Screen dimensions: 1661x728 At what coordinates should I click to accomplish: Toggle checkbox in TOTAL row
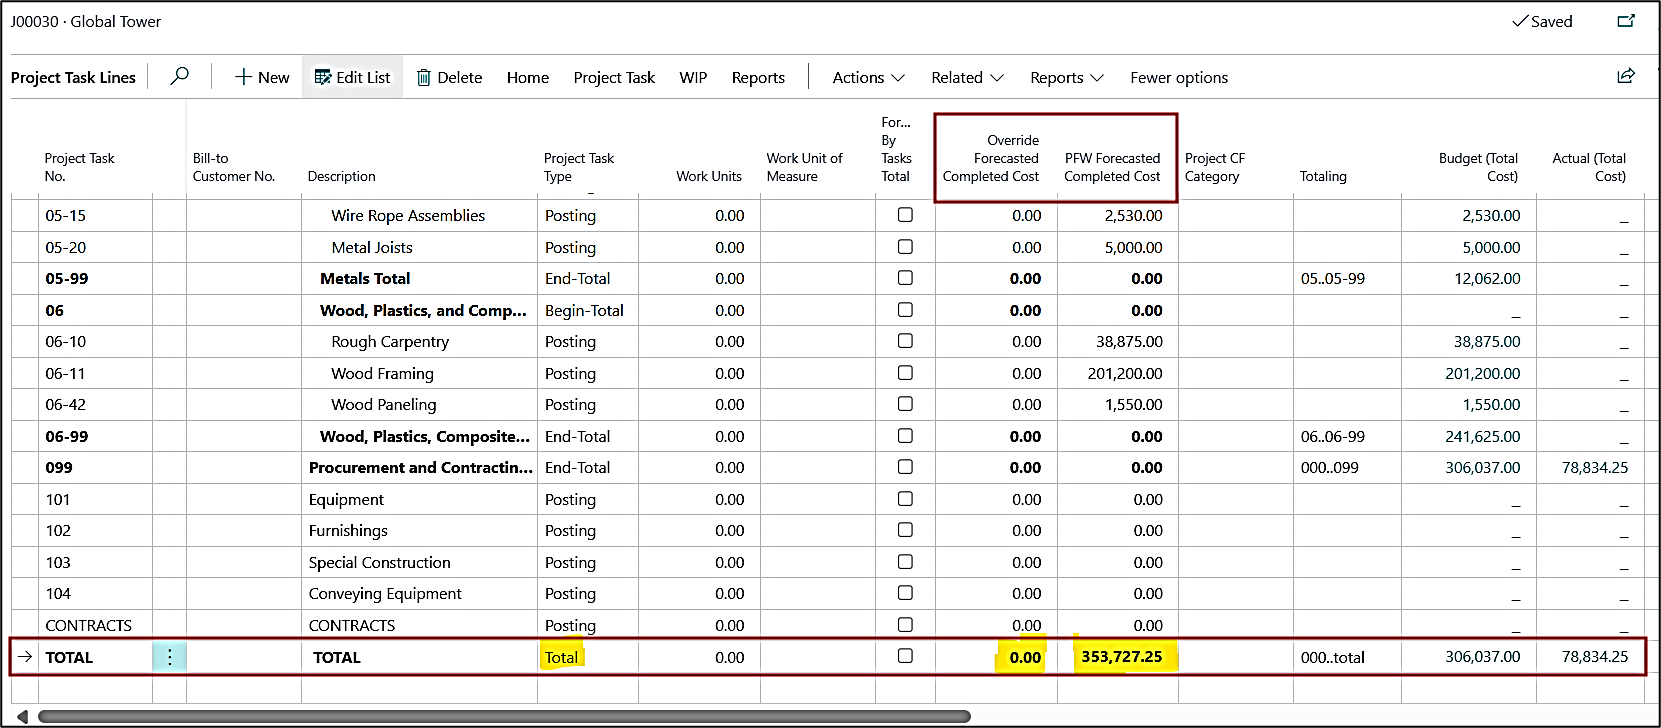[905, 656]
